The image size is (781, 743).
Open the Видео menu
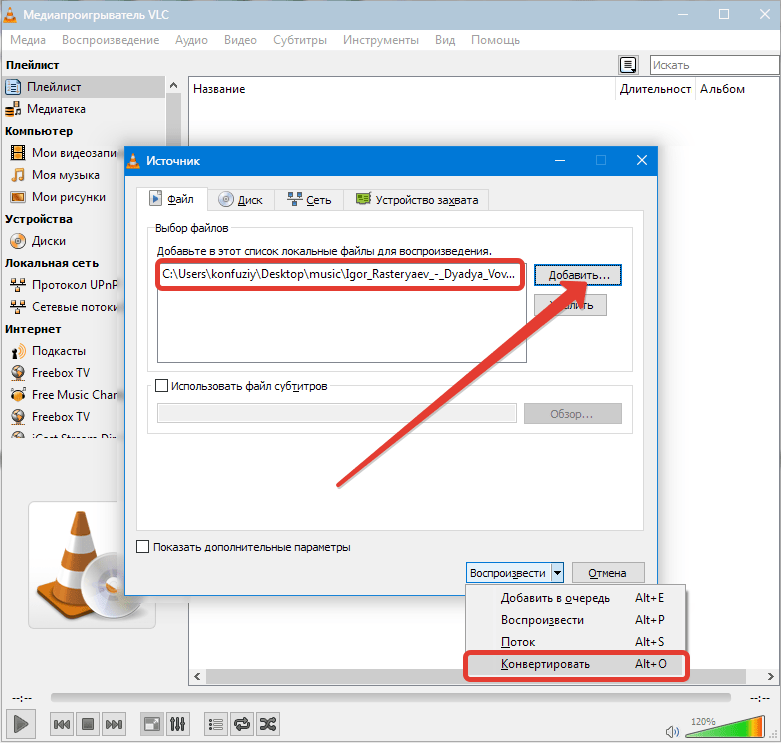click(x=240, y=40)
